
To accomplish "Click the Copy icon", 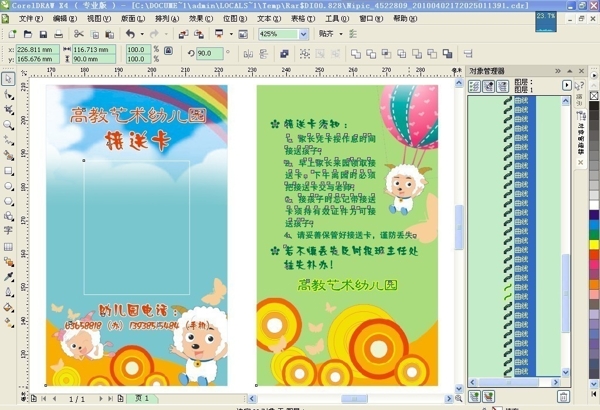I will coord(95,34).
